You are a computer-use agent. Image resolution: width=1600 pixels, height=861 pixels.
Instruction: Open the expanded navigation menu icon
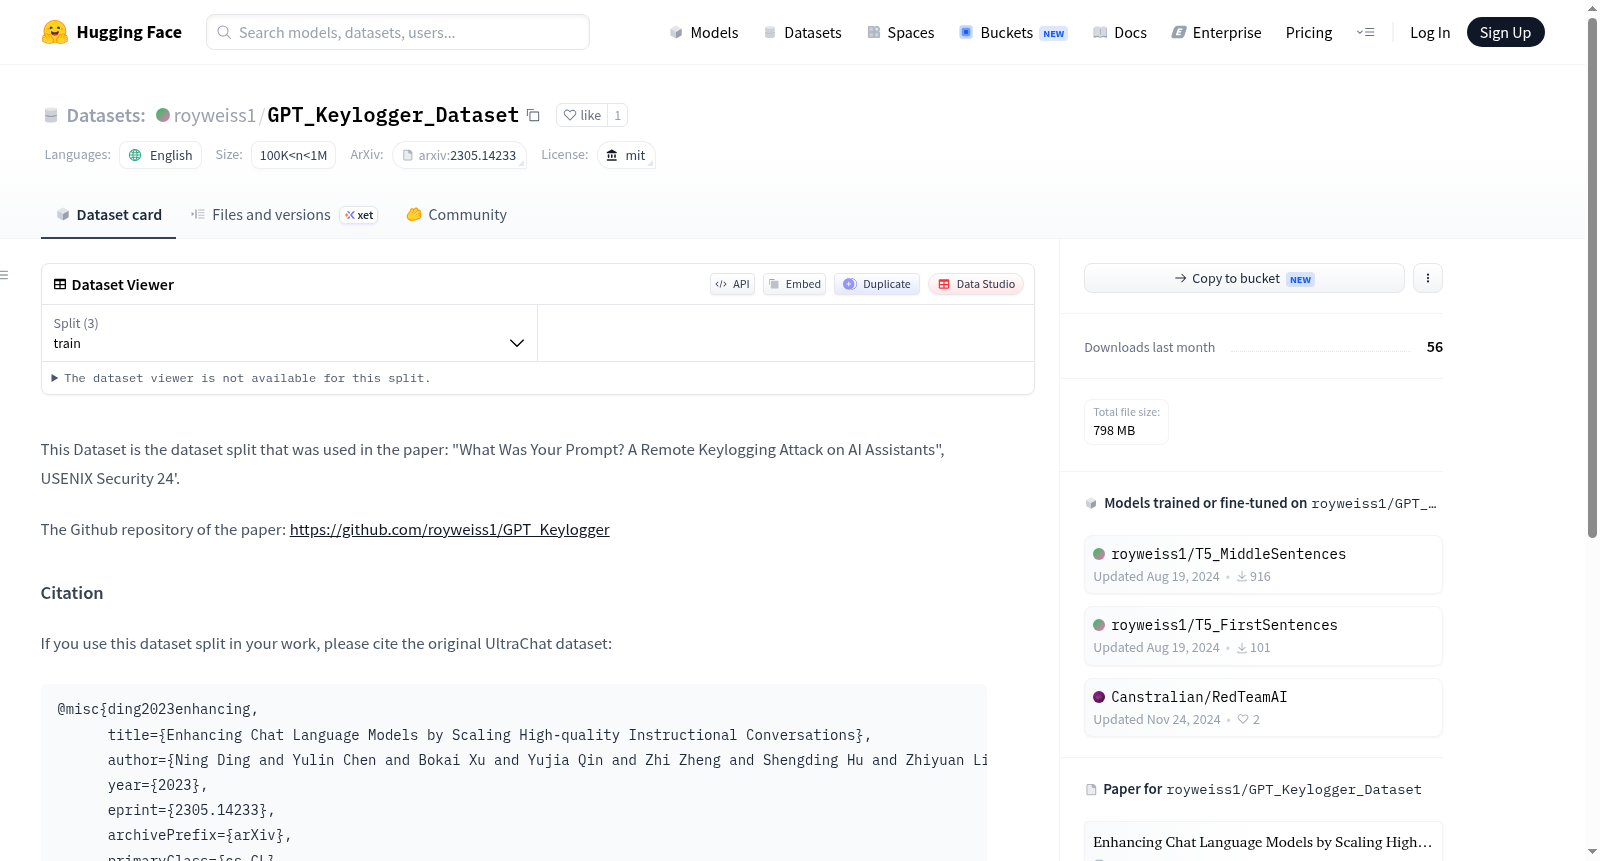1365,32
